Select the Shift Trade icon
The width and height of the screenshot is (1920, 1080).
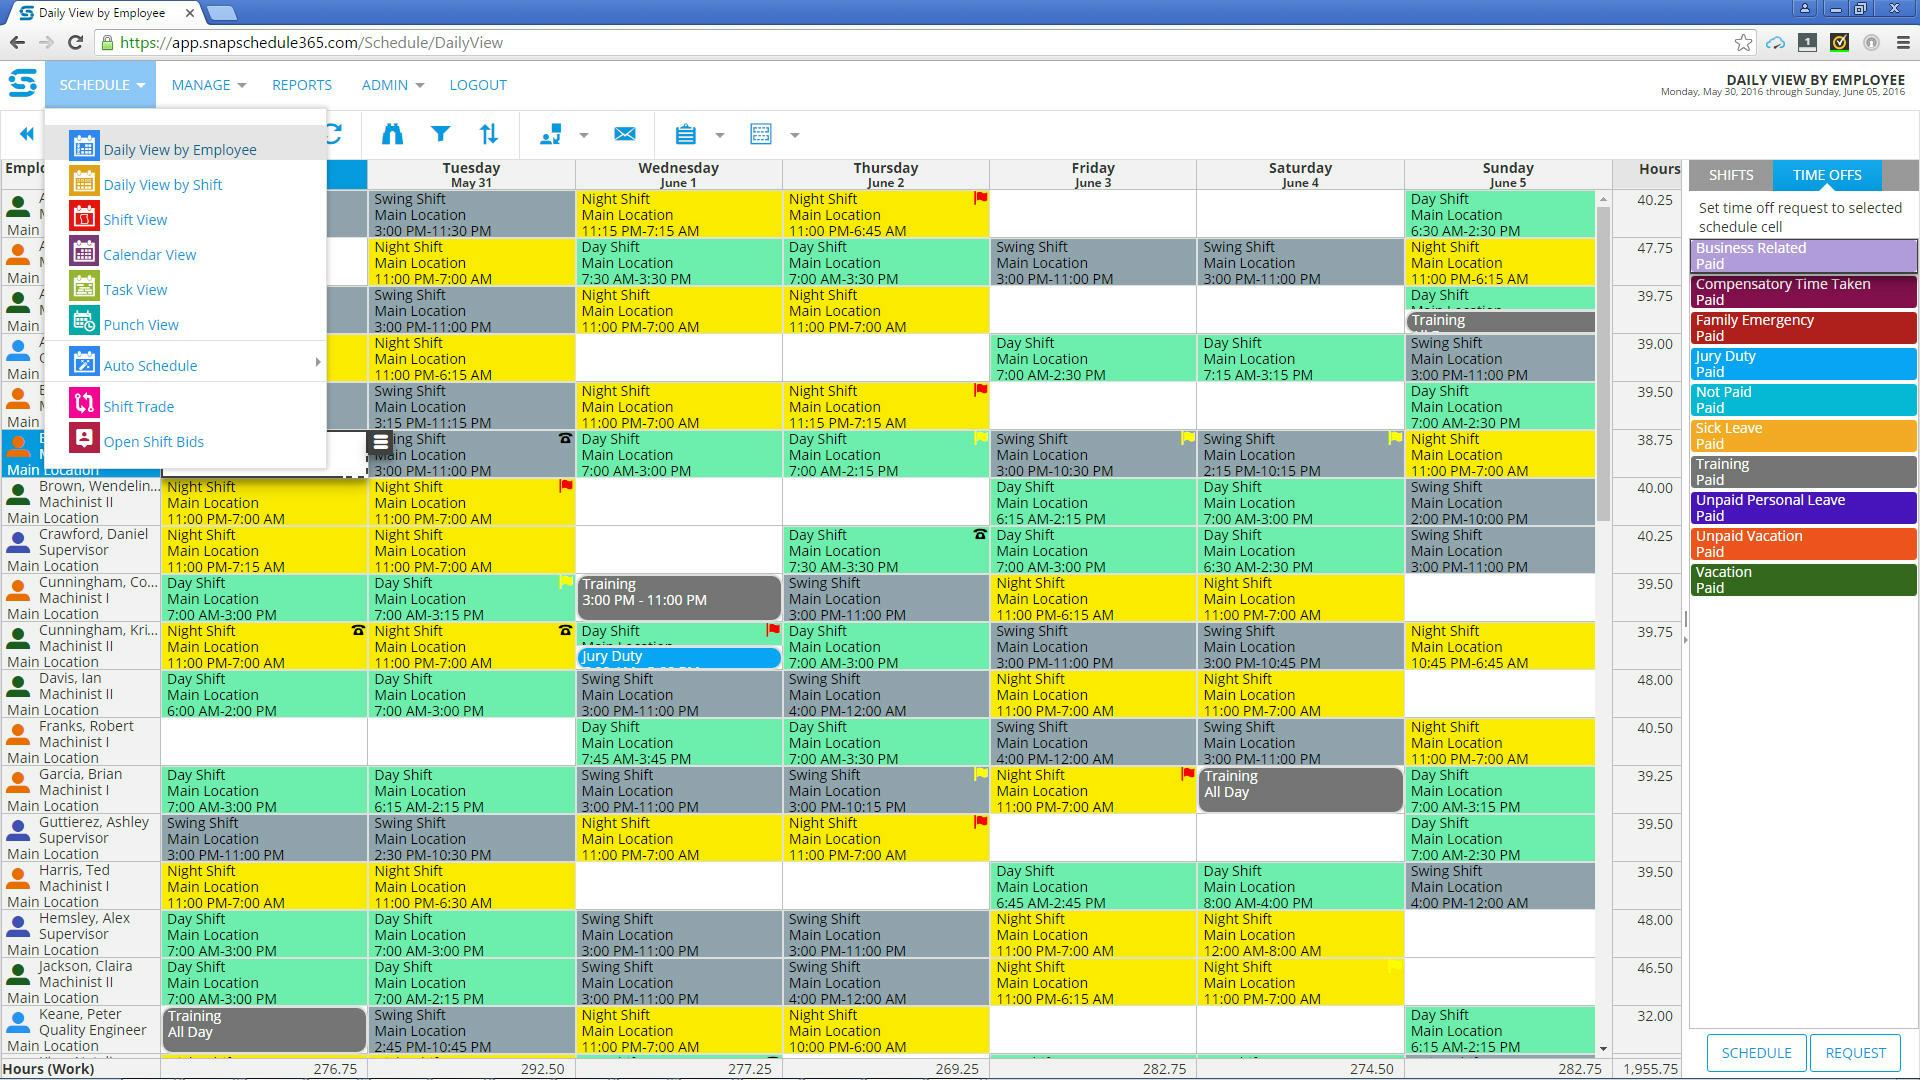tap(84, 403)
